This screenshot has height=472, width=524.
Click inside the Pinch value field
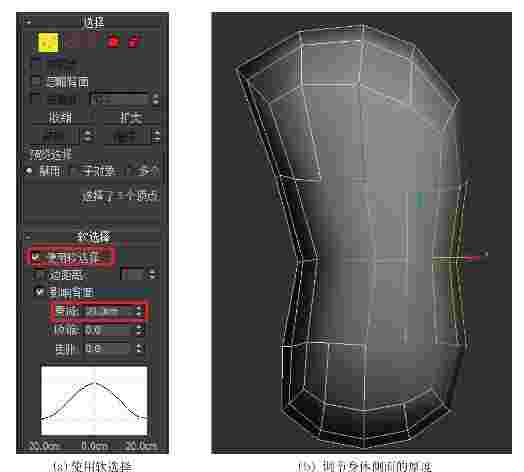[106, 330]
